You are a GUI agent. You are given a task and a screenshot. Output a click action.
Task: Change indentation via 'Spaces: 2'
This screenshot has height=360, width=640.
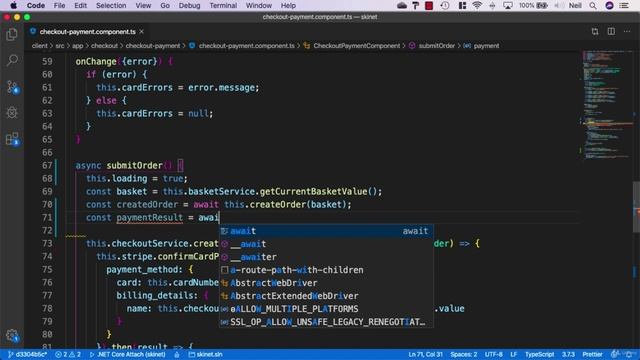pos(464,354)
